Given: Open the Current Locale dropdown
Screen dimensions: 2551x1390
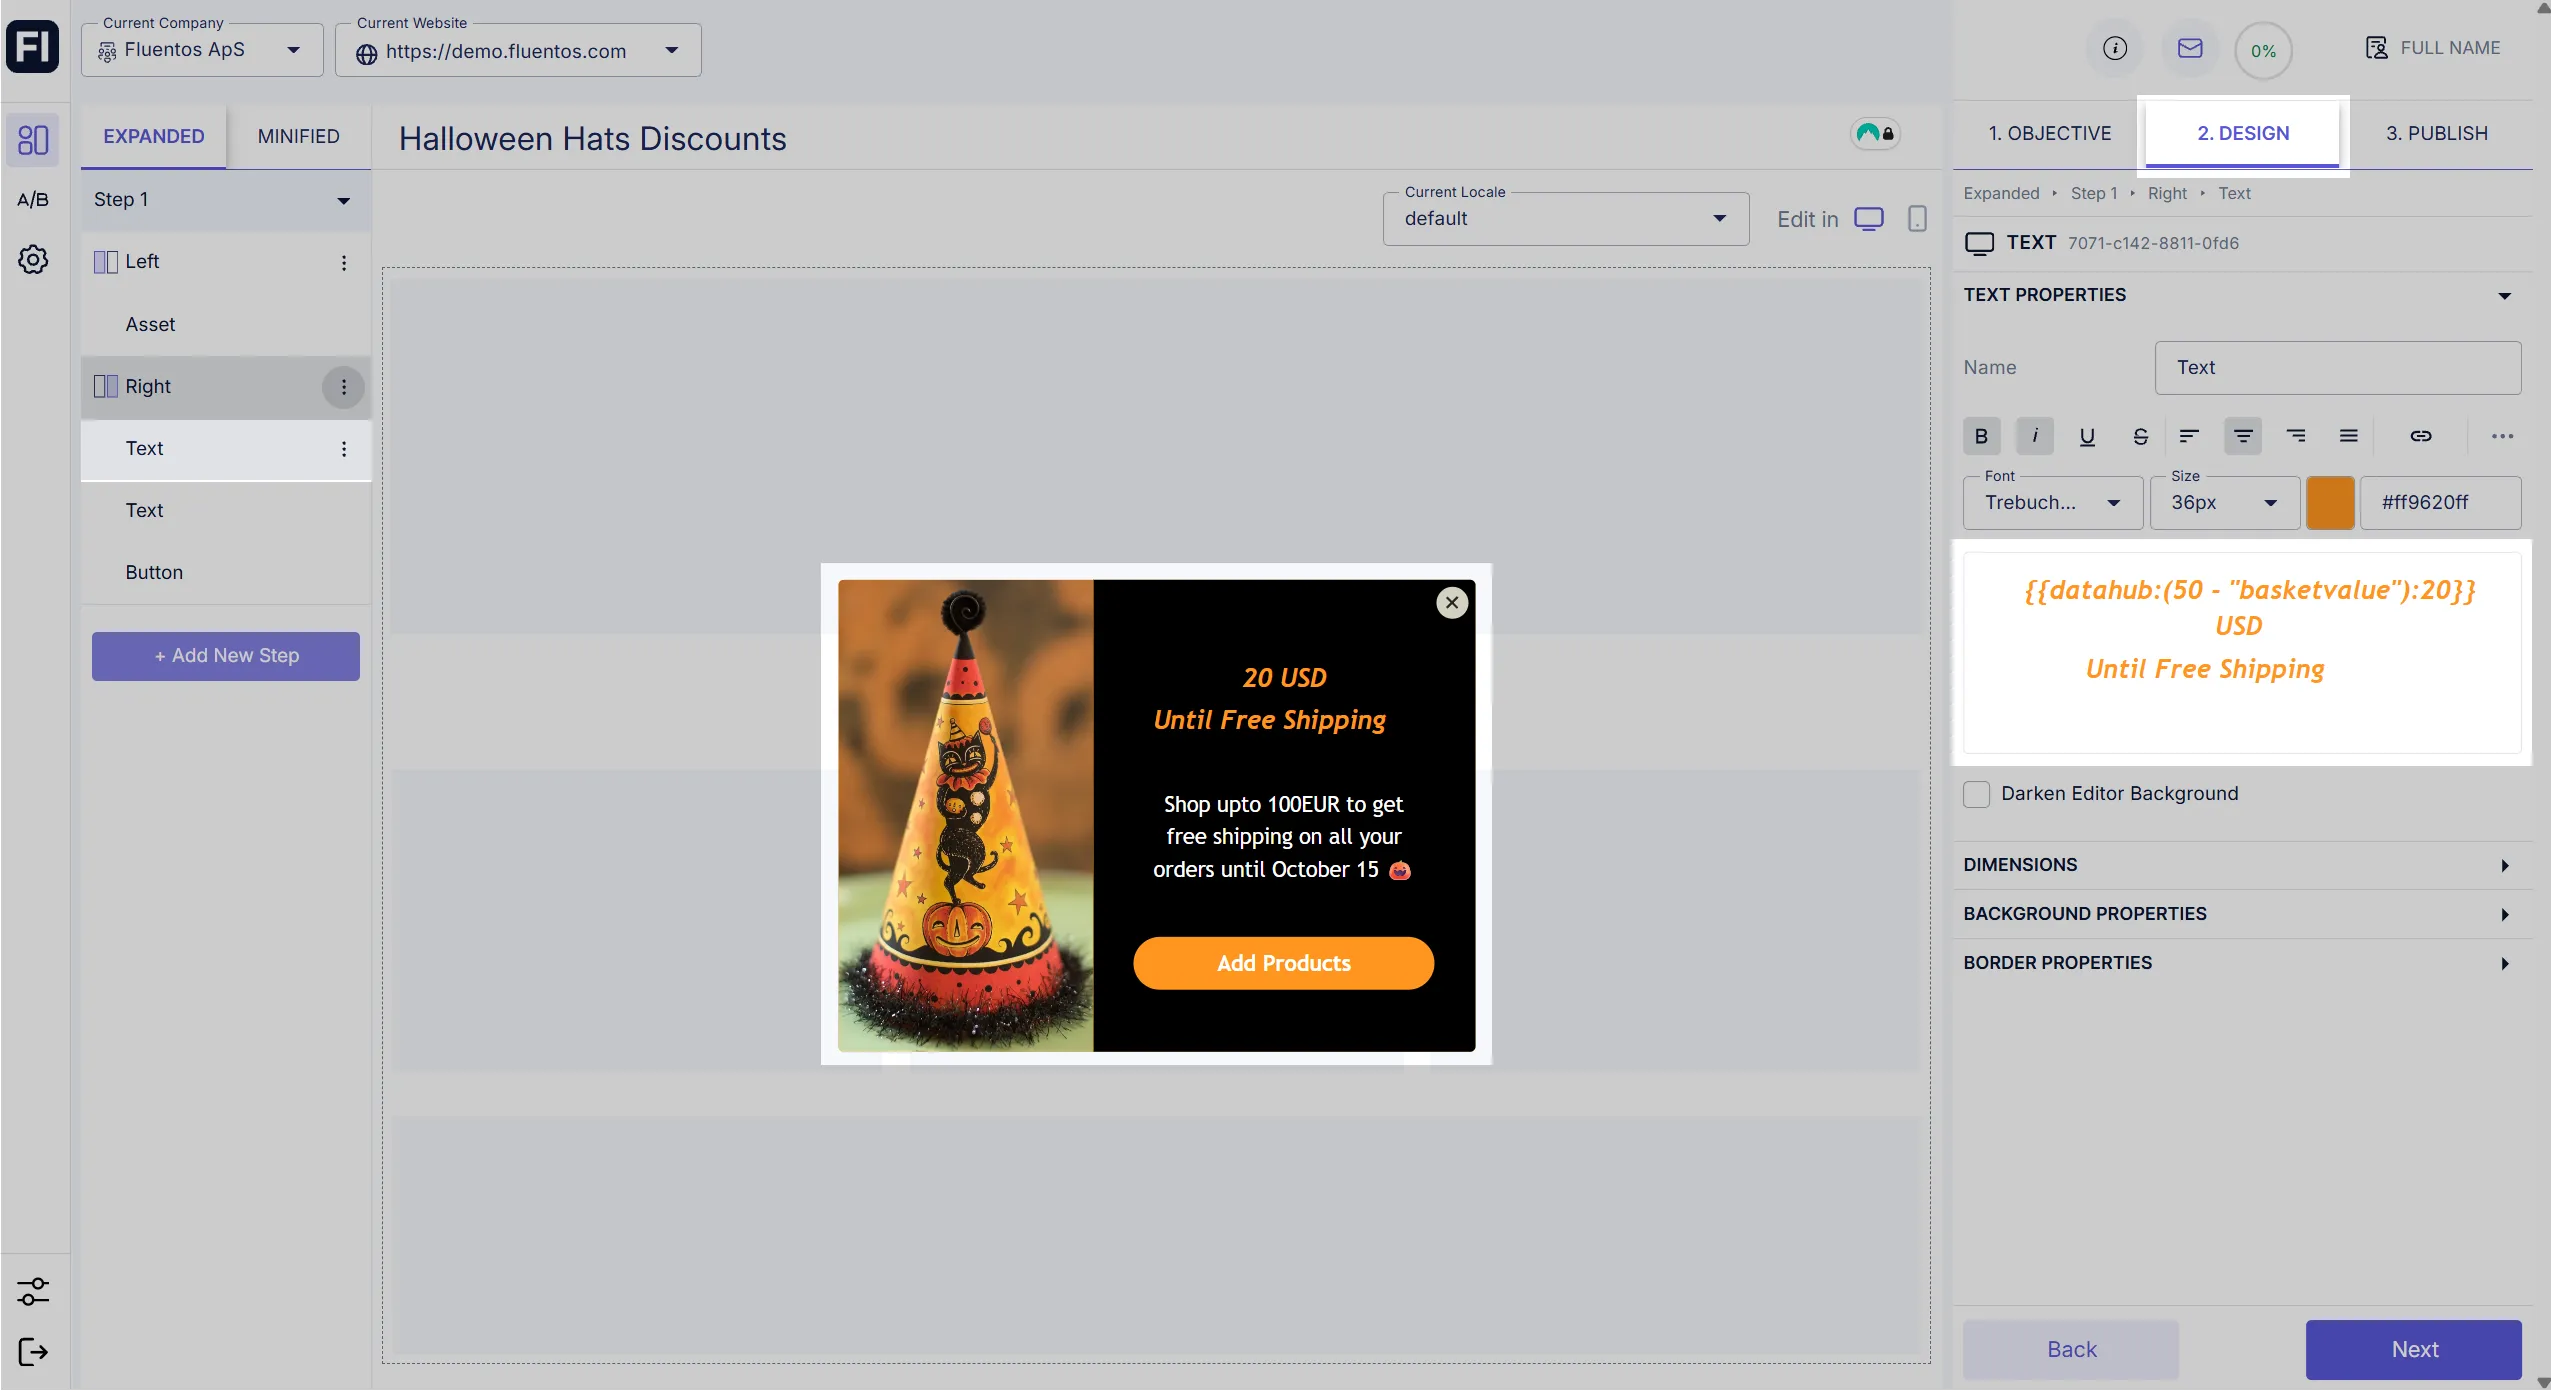Looking at the screenshot, I should (x=1563, y=218).
